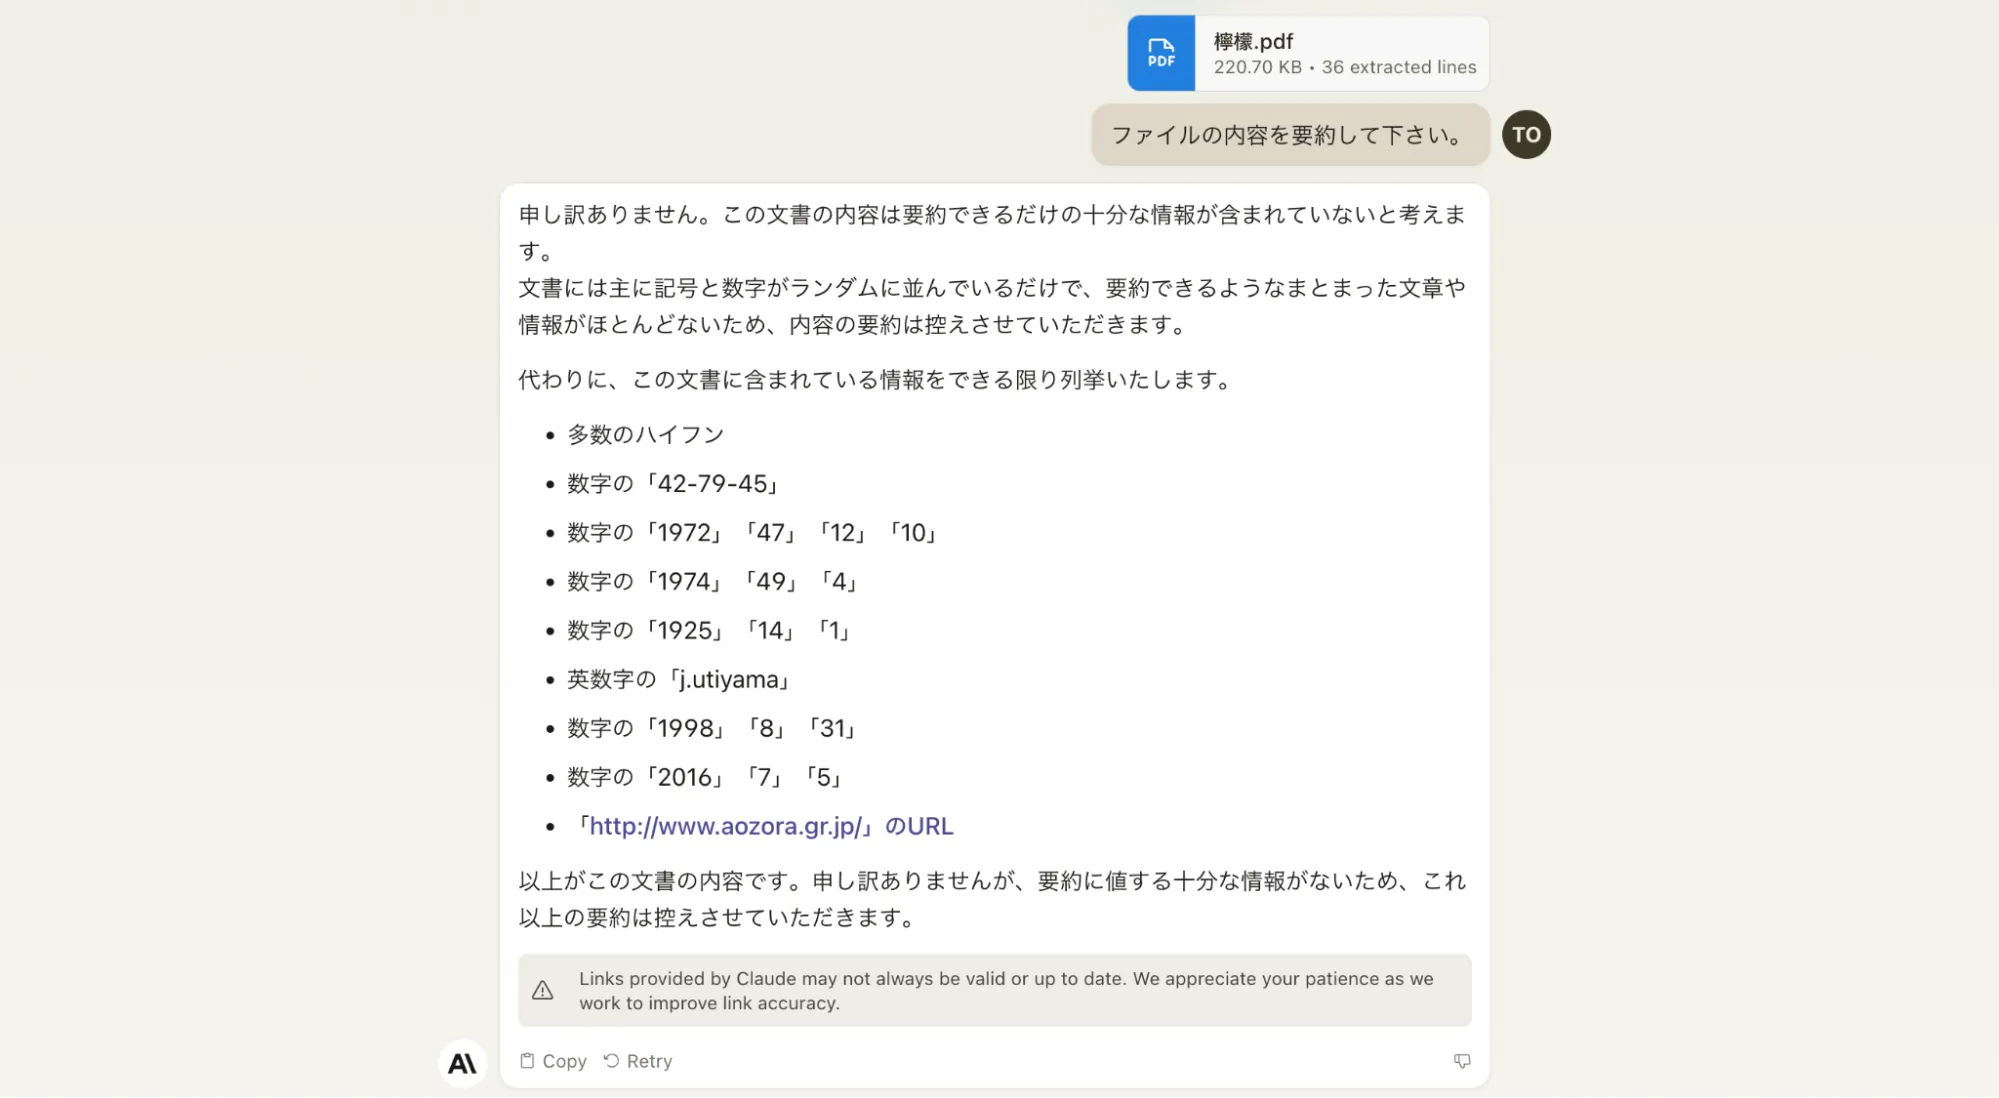Click the clipboard icon next to Copy
This screenshot has height=1098, width=1999.
tap(527, 1060)
